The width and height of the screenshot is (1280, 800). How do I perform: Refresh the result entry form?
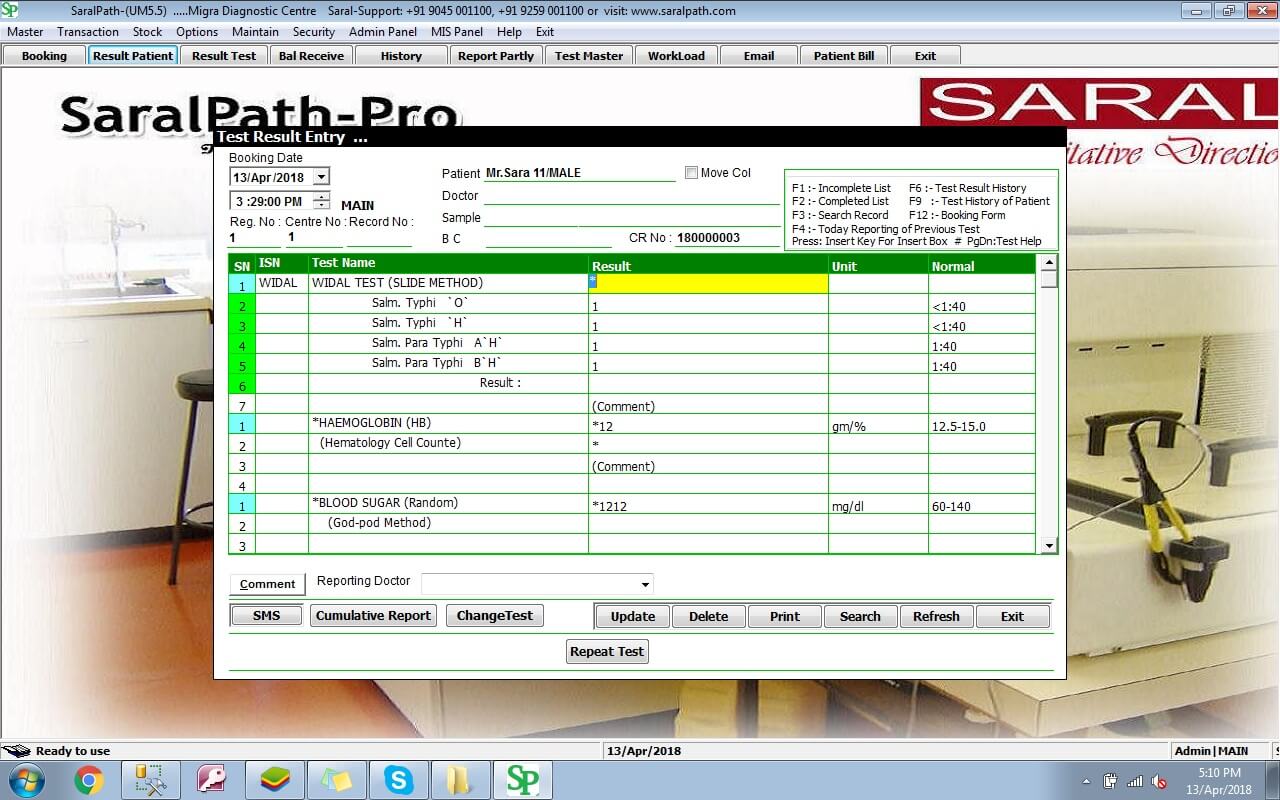(936, 616)
